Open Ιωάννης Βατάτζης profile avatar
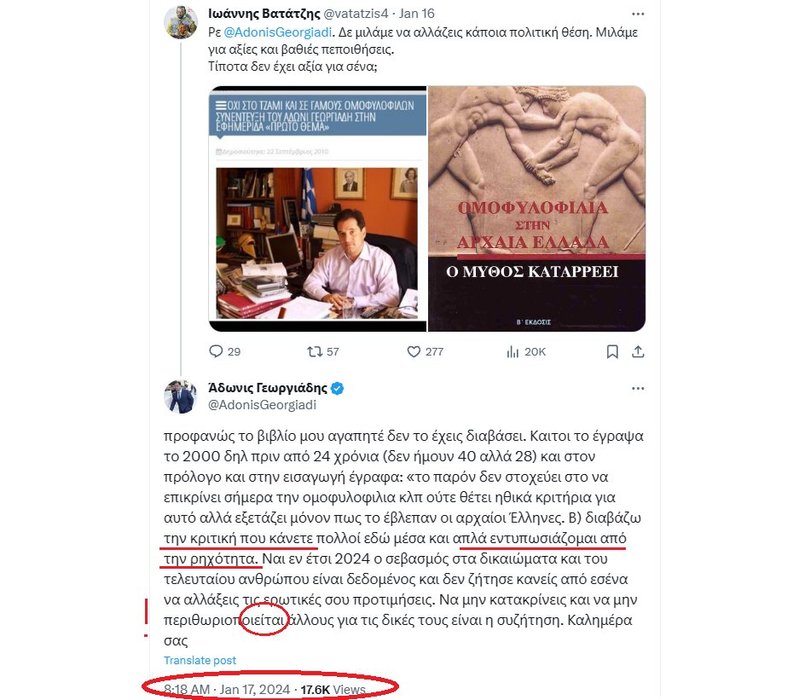Viewport: 805px width, 700px height. (x=181, y=22)
